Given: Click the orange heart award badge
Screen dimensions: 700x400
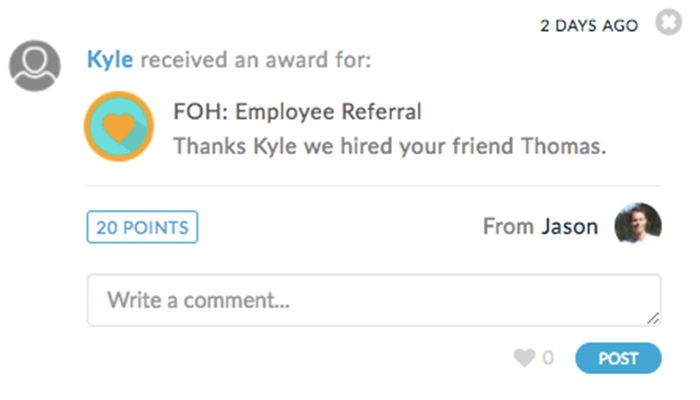Looking at the screenshot, I should pyautogui.click(x=119, y=126).
